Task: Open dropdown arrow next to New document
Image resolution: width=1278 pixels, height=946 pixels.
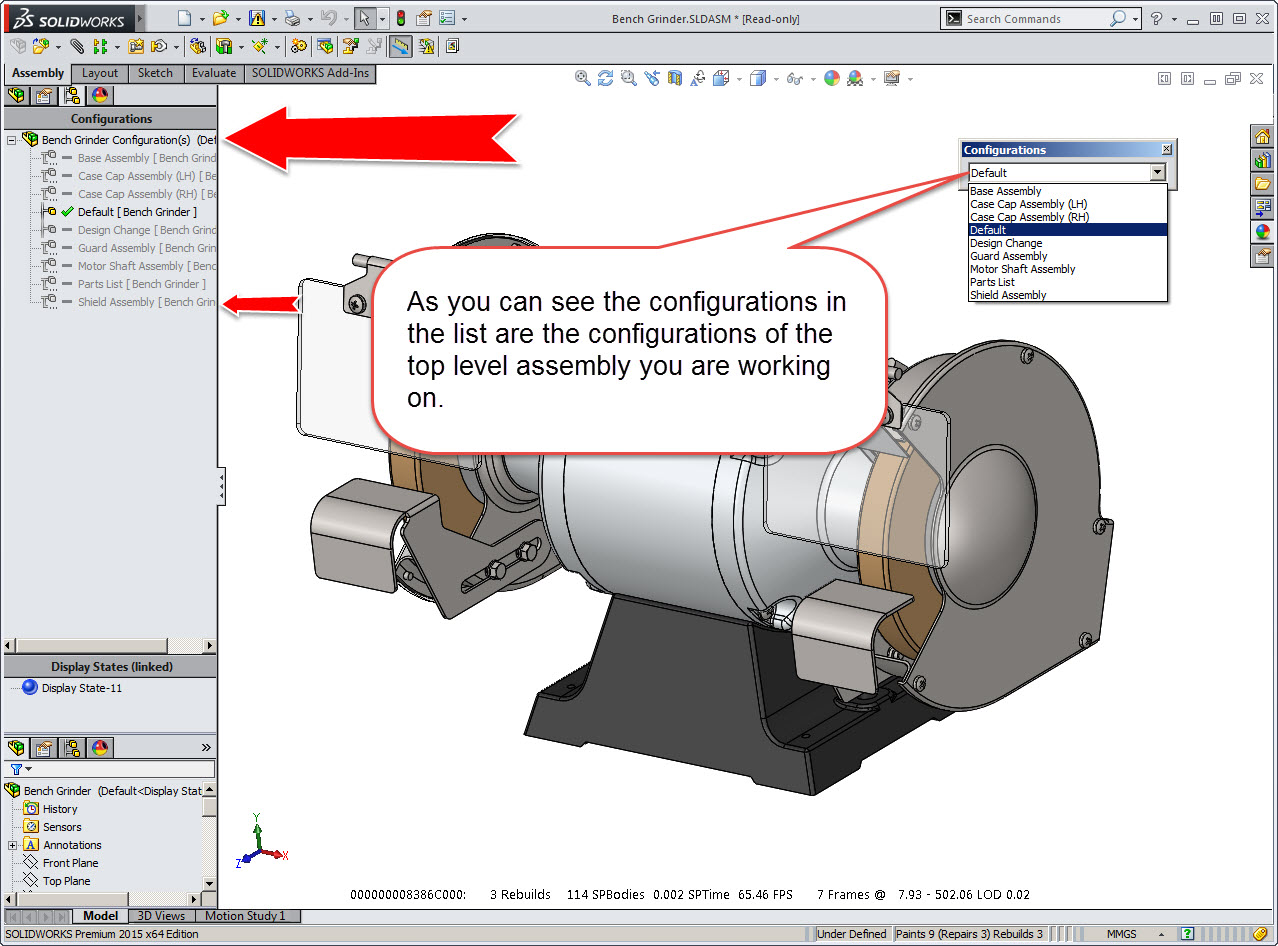Action: (202, 19)
